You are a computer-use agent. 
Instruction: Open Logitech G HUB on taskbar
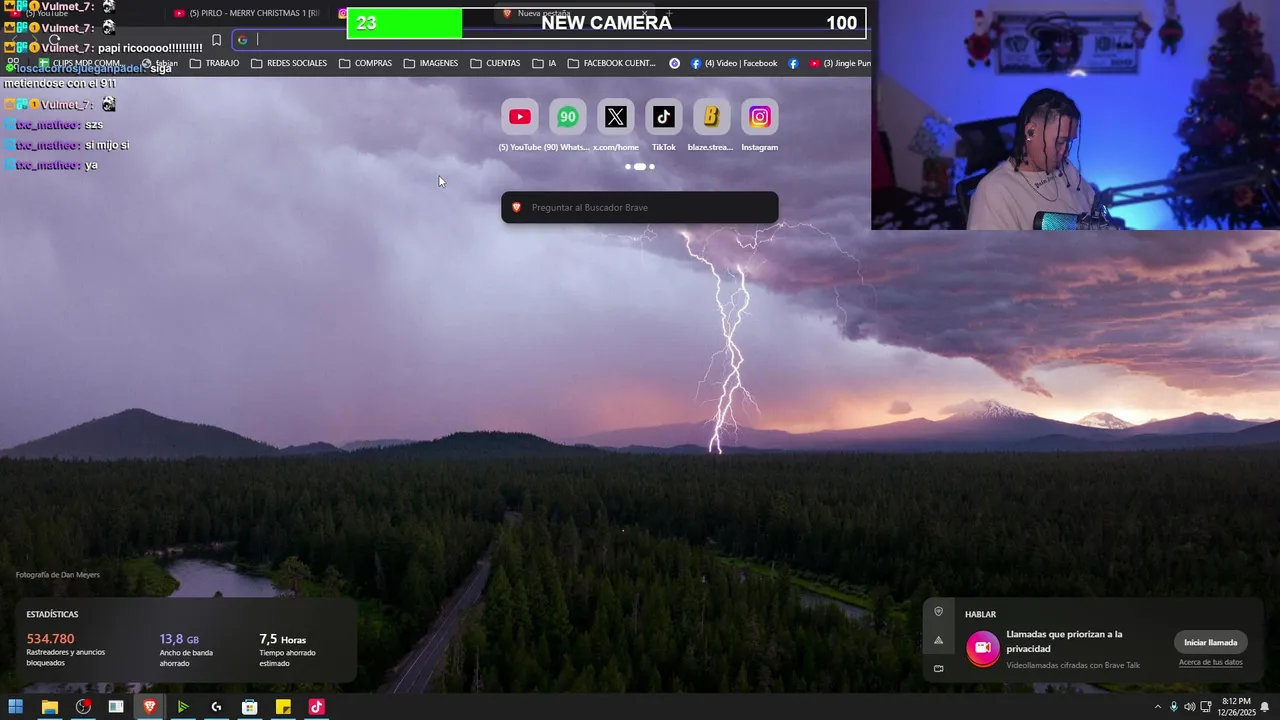216,707
